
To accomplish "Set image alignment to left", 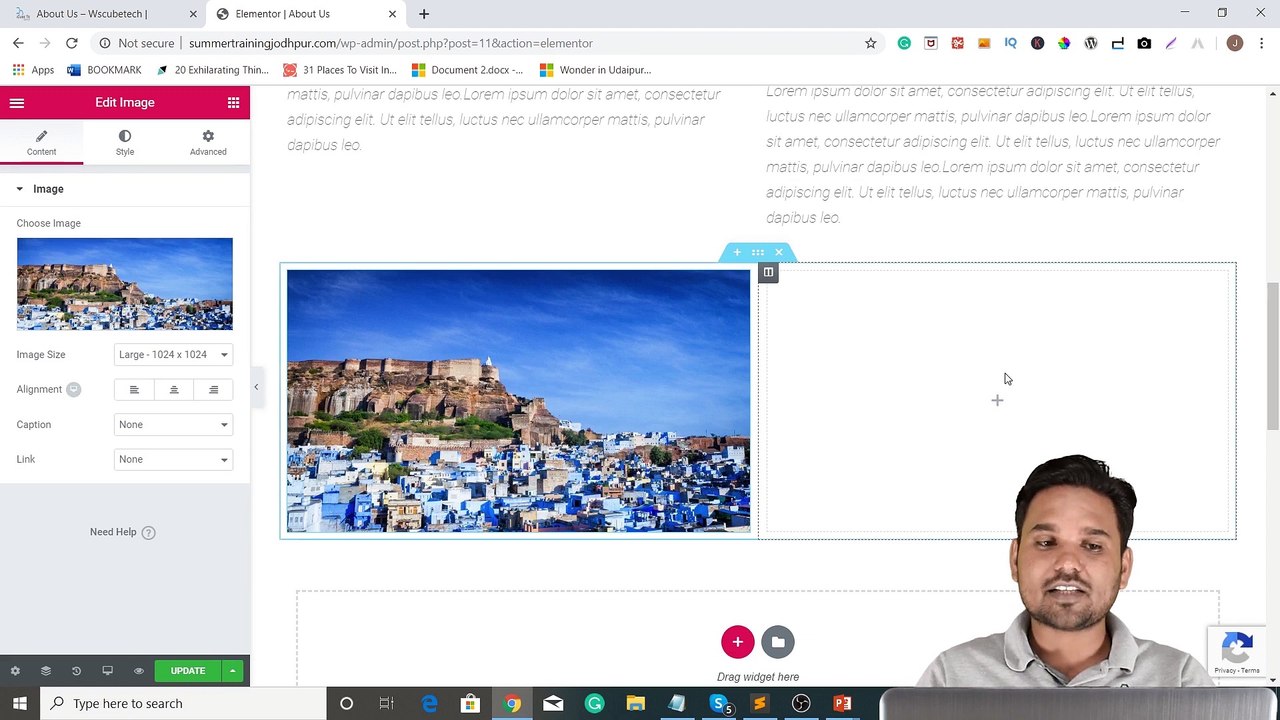I will (x=134, y=389).
